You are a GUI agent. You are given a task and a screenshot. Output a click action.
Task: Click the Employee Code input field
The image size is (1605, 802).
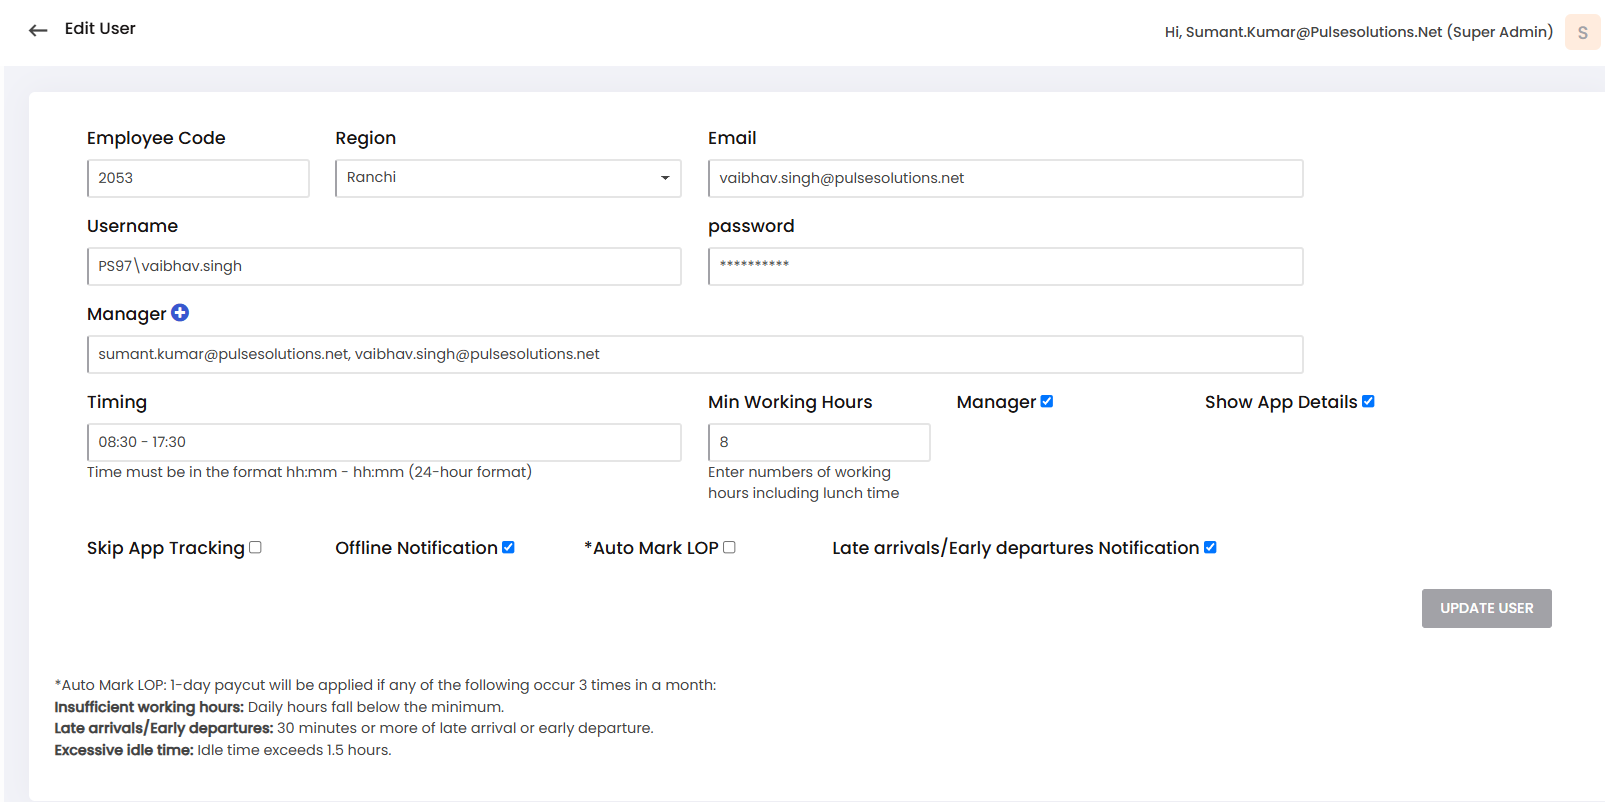point(198,178)
